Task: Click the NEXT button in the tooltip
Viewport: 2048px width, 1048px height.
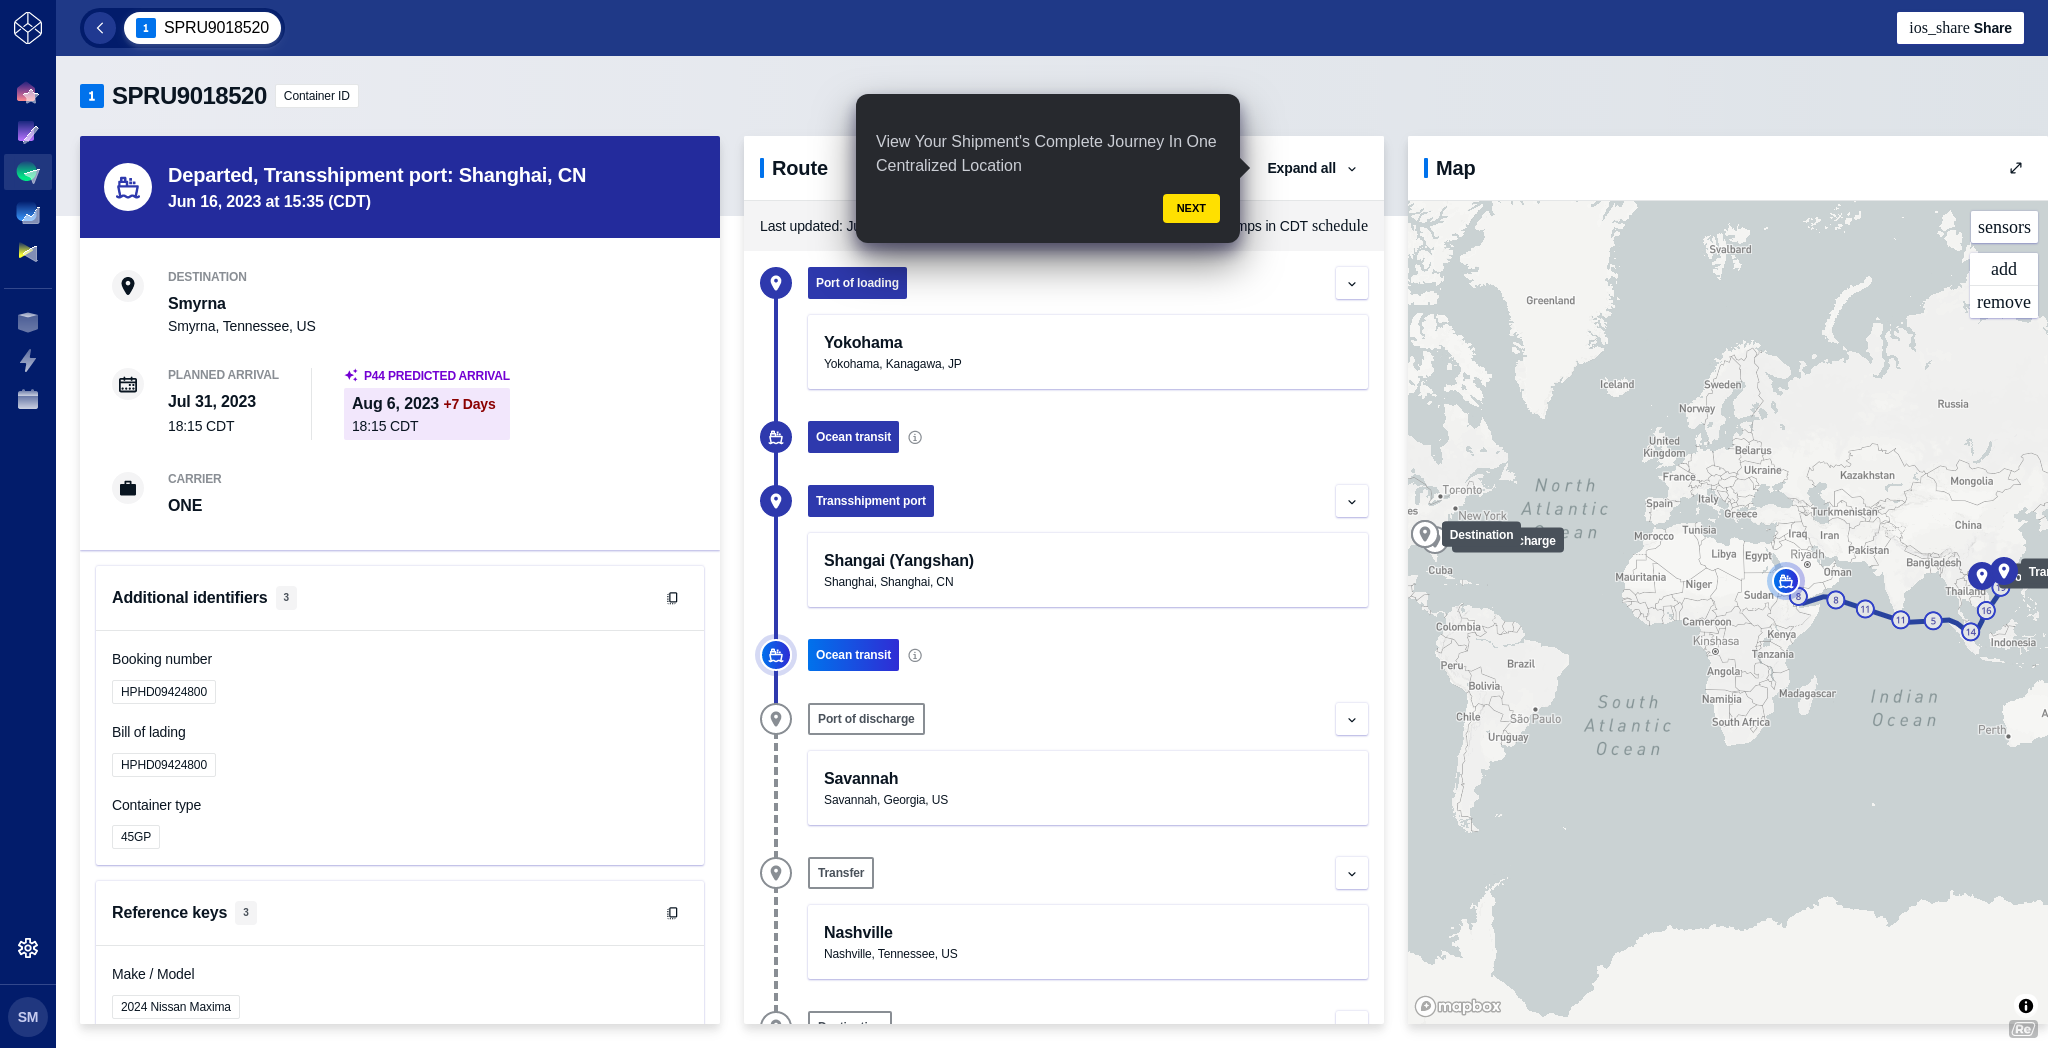Action: click(1190, 208)
